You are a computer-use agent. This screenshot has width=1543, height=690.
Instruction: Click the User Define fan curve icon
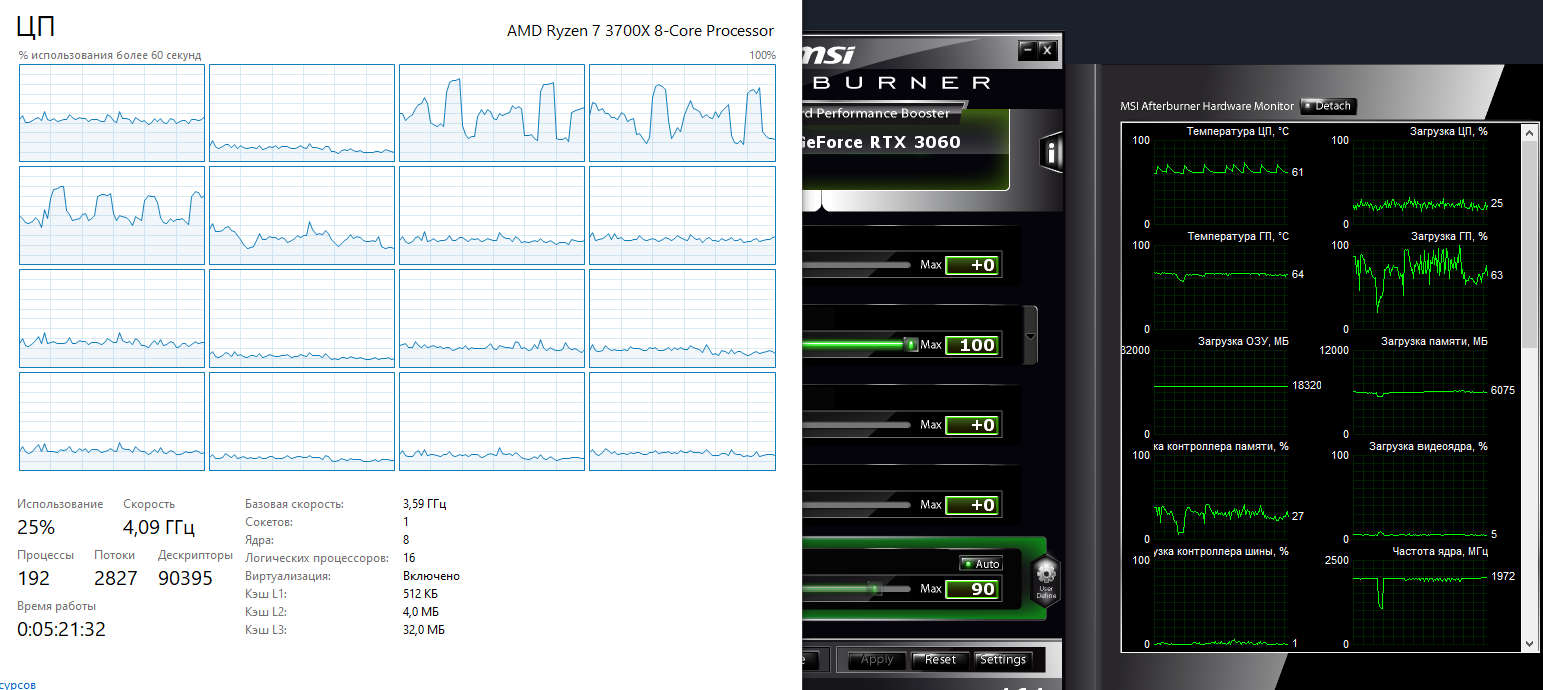pyautogui.click(x=1046, y=579)
